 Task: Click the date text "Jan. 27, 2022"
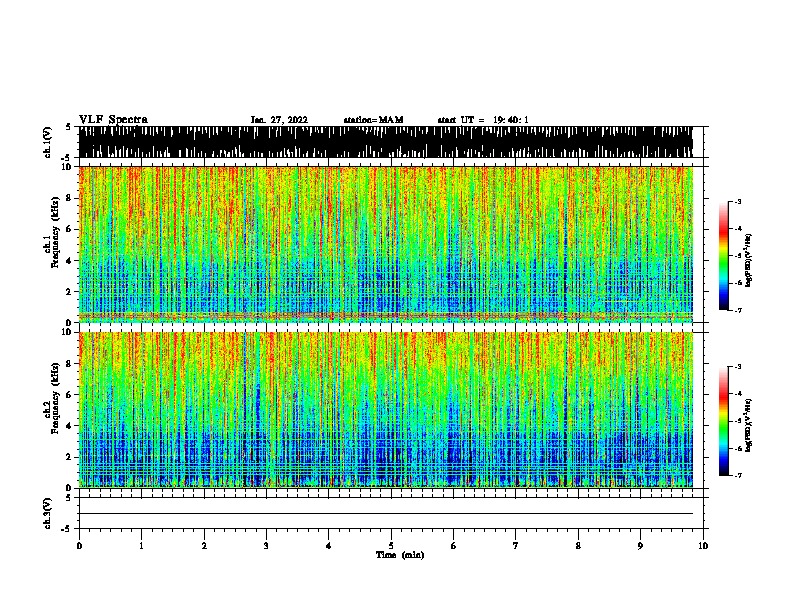(x=279, y=120)
